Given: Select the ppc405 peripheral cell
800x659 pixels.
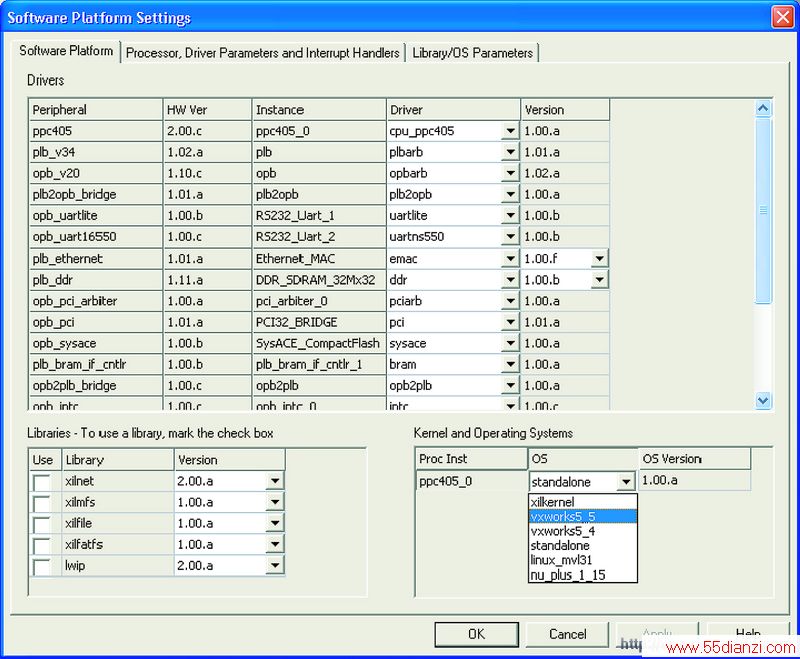Looking at the screenshot, I should 95,131.
